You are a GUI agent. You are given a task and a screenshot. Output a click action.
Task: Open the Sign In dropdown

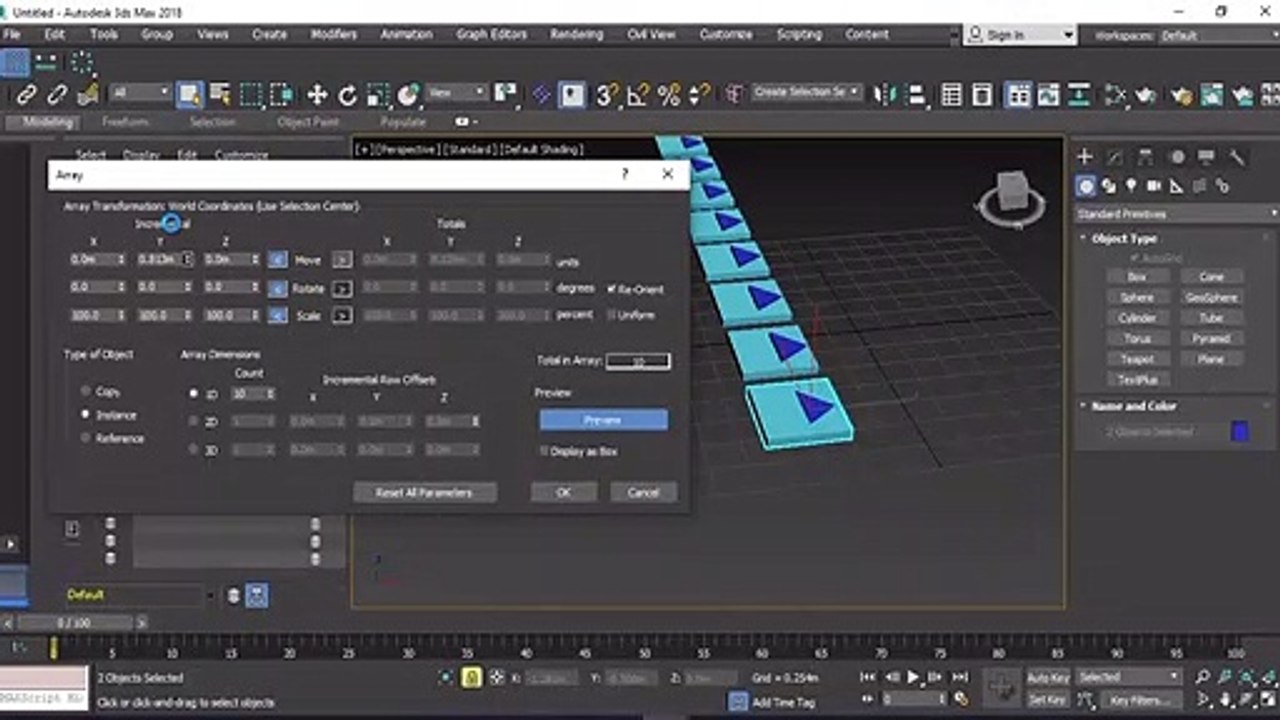coord(1019,35)
